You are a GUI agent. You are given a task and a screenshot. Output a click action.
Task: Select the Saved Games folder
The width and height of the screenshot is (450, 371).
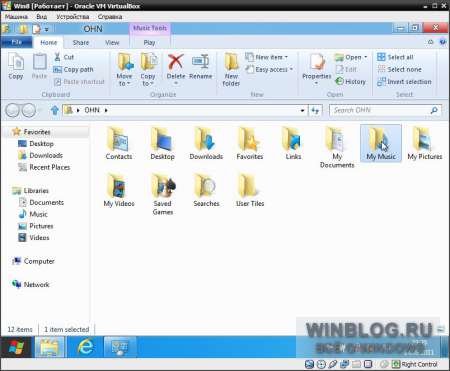click(x=162, y=194)
